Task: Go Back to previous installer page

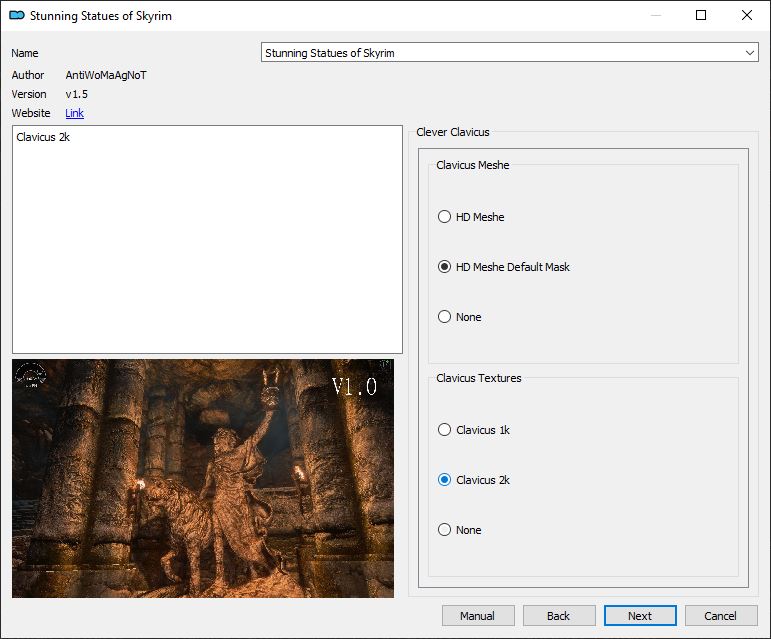Action: (559, 616)
